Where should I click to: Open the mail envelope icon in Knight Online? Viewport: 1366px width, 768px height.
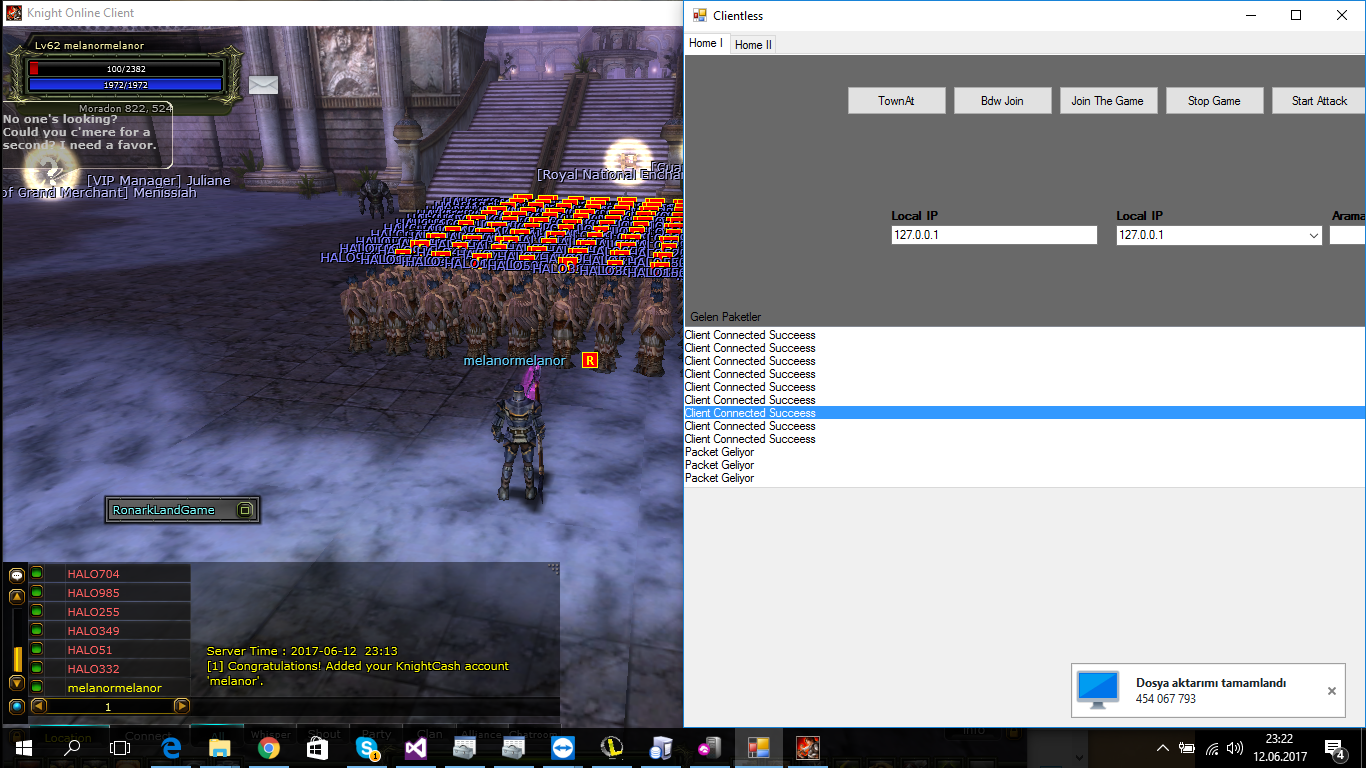[x=263, y=85]
